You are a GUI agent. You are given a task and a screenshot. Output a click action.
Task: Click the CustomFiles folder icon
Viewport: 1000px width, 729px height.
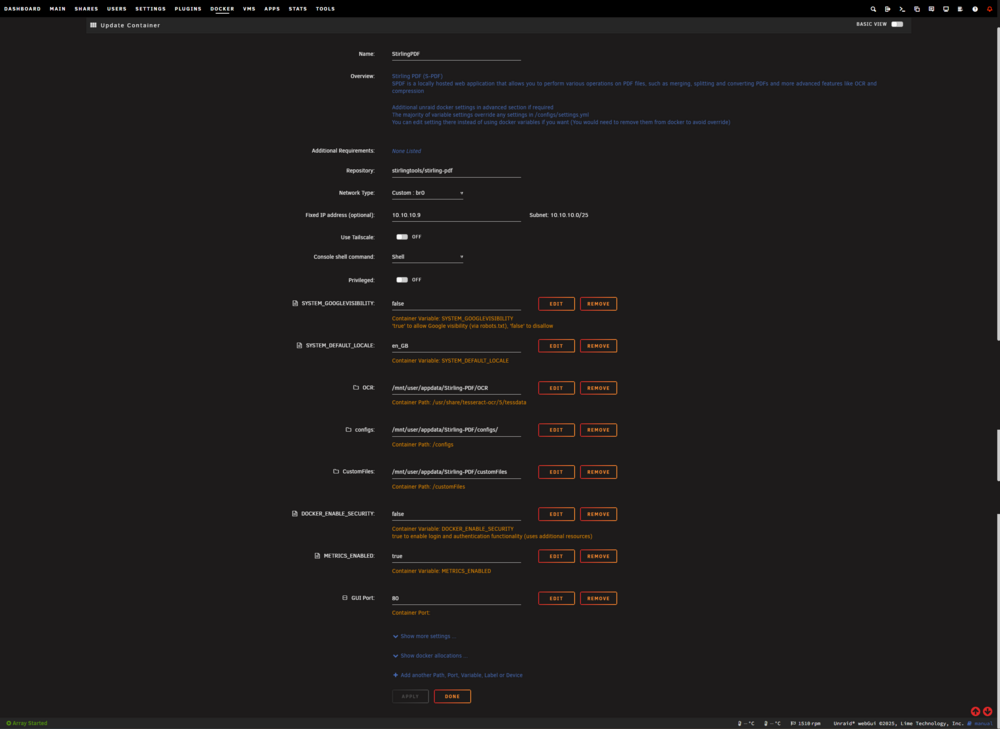335,472
